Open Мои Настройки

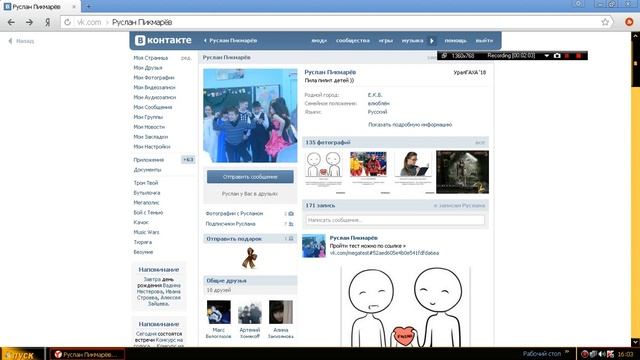coord(152,147)
